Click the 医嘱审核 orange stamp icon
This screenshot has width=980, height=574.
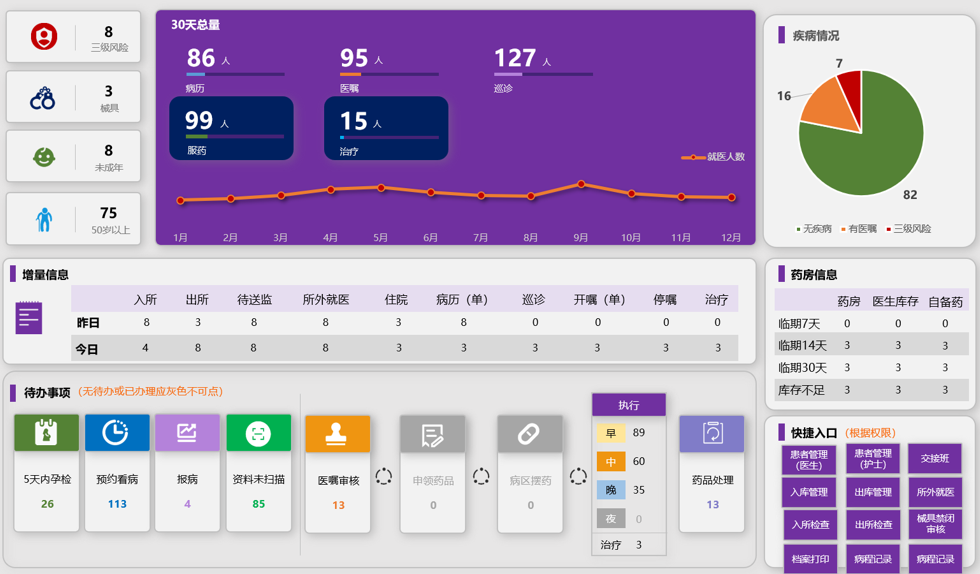(x=337, y=434)
